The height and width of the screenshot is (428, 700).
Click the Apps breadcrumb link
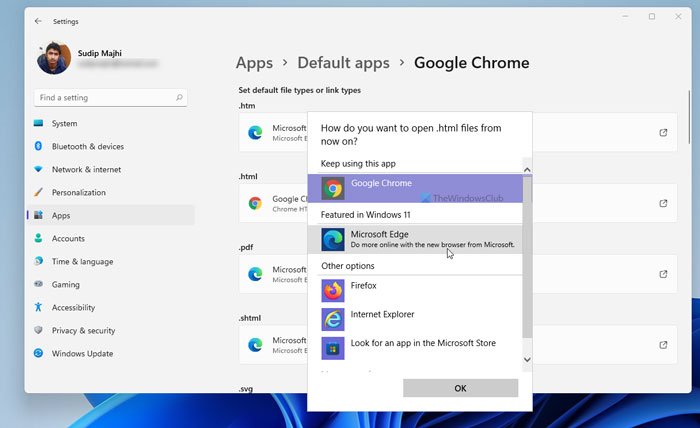click(254, 63)
